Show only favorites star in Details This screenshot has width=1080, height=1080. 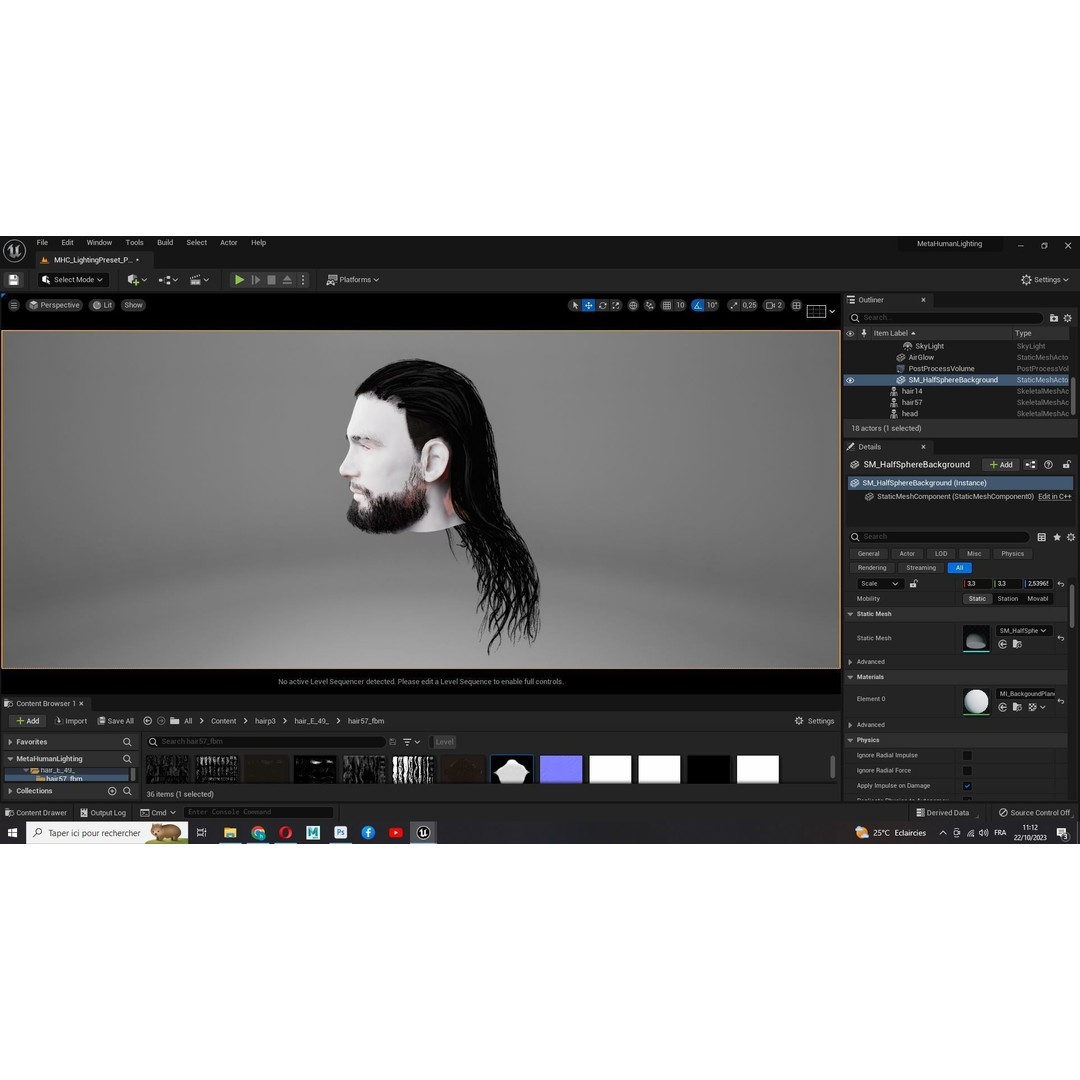1057,537
